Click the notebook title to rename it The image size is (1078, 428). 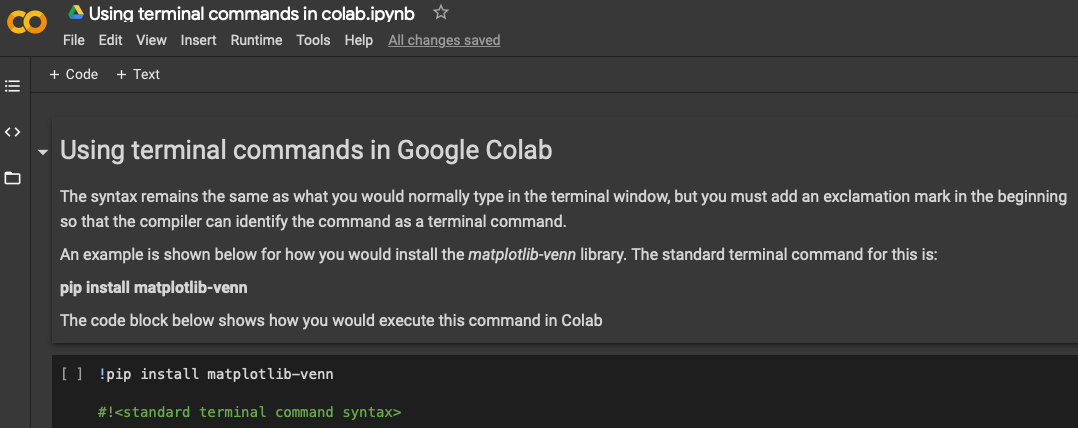[252, 13]
